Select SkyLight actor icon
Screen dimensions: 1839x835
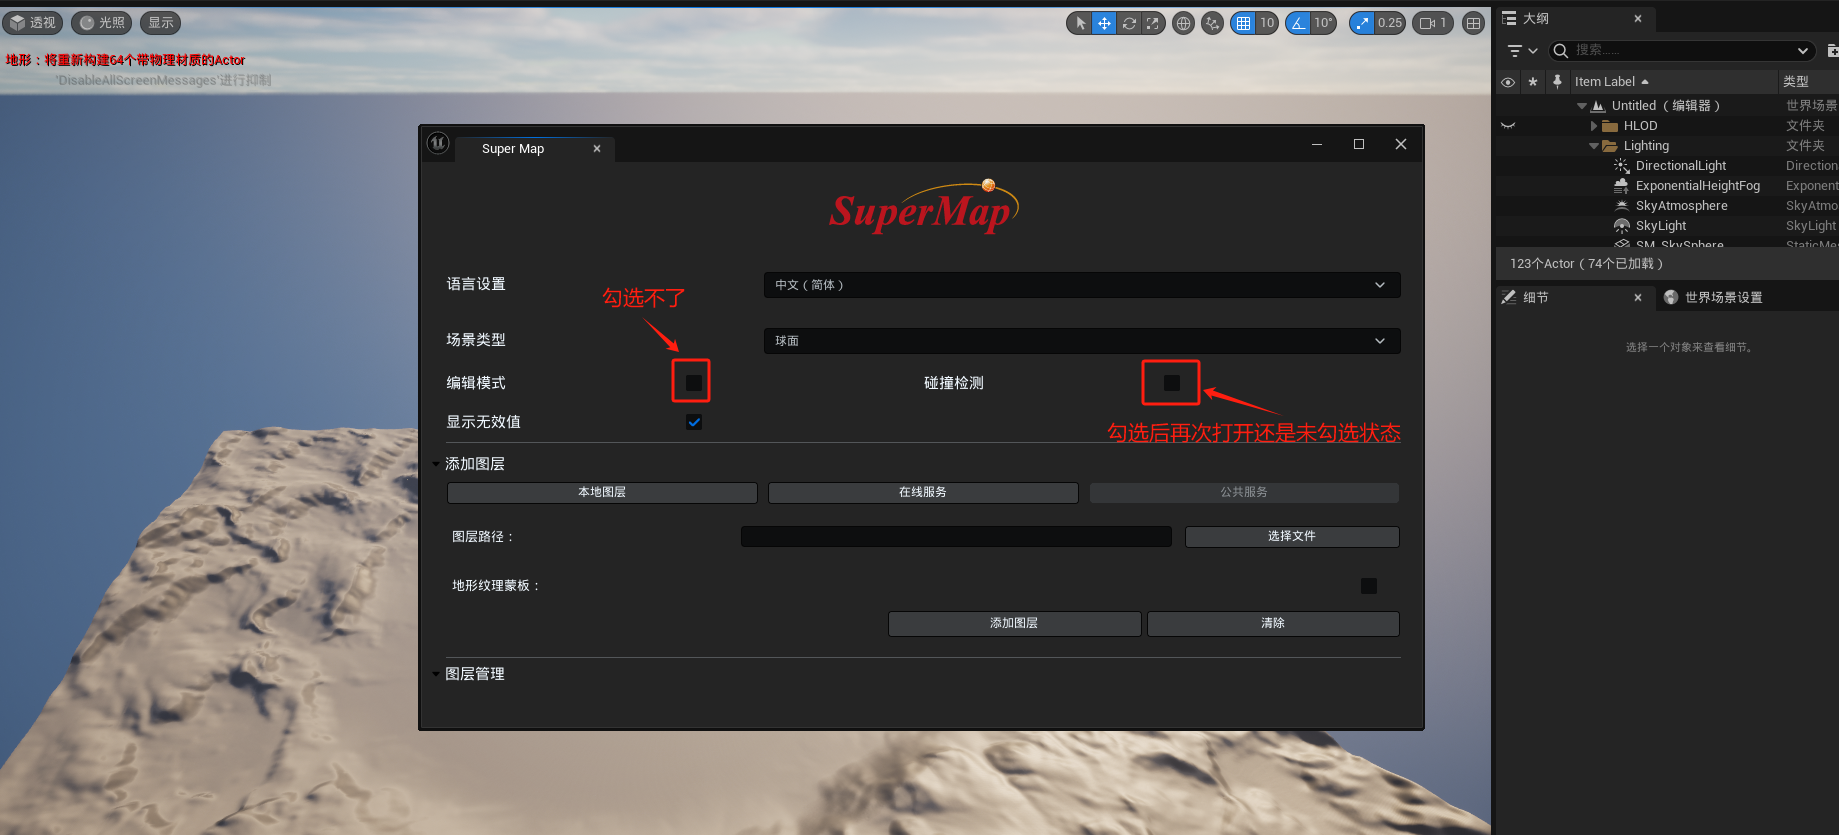click(1622, 226)
